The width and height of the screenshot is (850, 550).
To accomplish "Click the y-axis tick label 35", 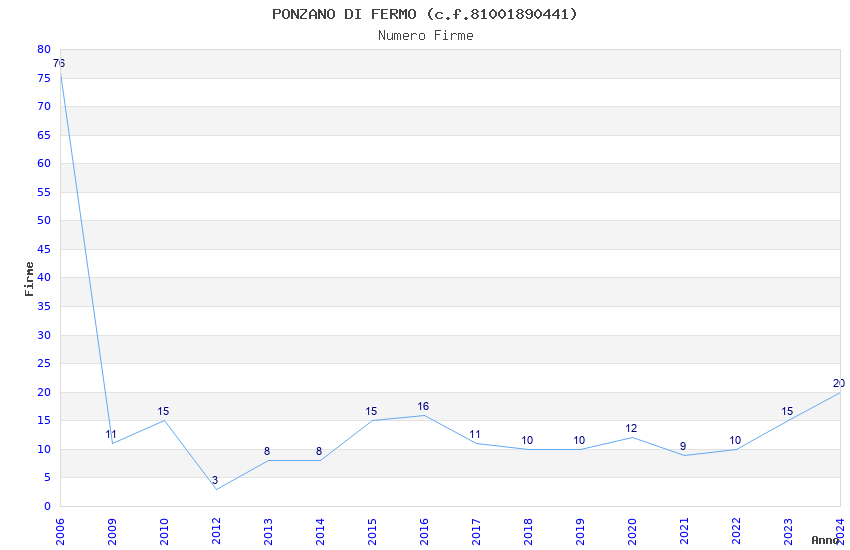I will click(x=44, y=306).
